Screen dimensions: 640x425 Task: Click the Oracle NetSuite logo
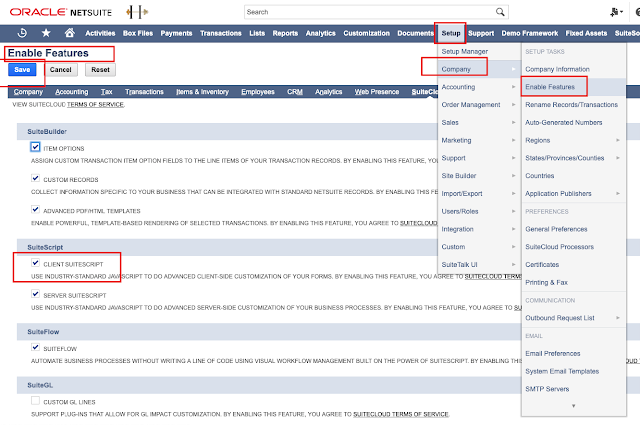(61, 12)
